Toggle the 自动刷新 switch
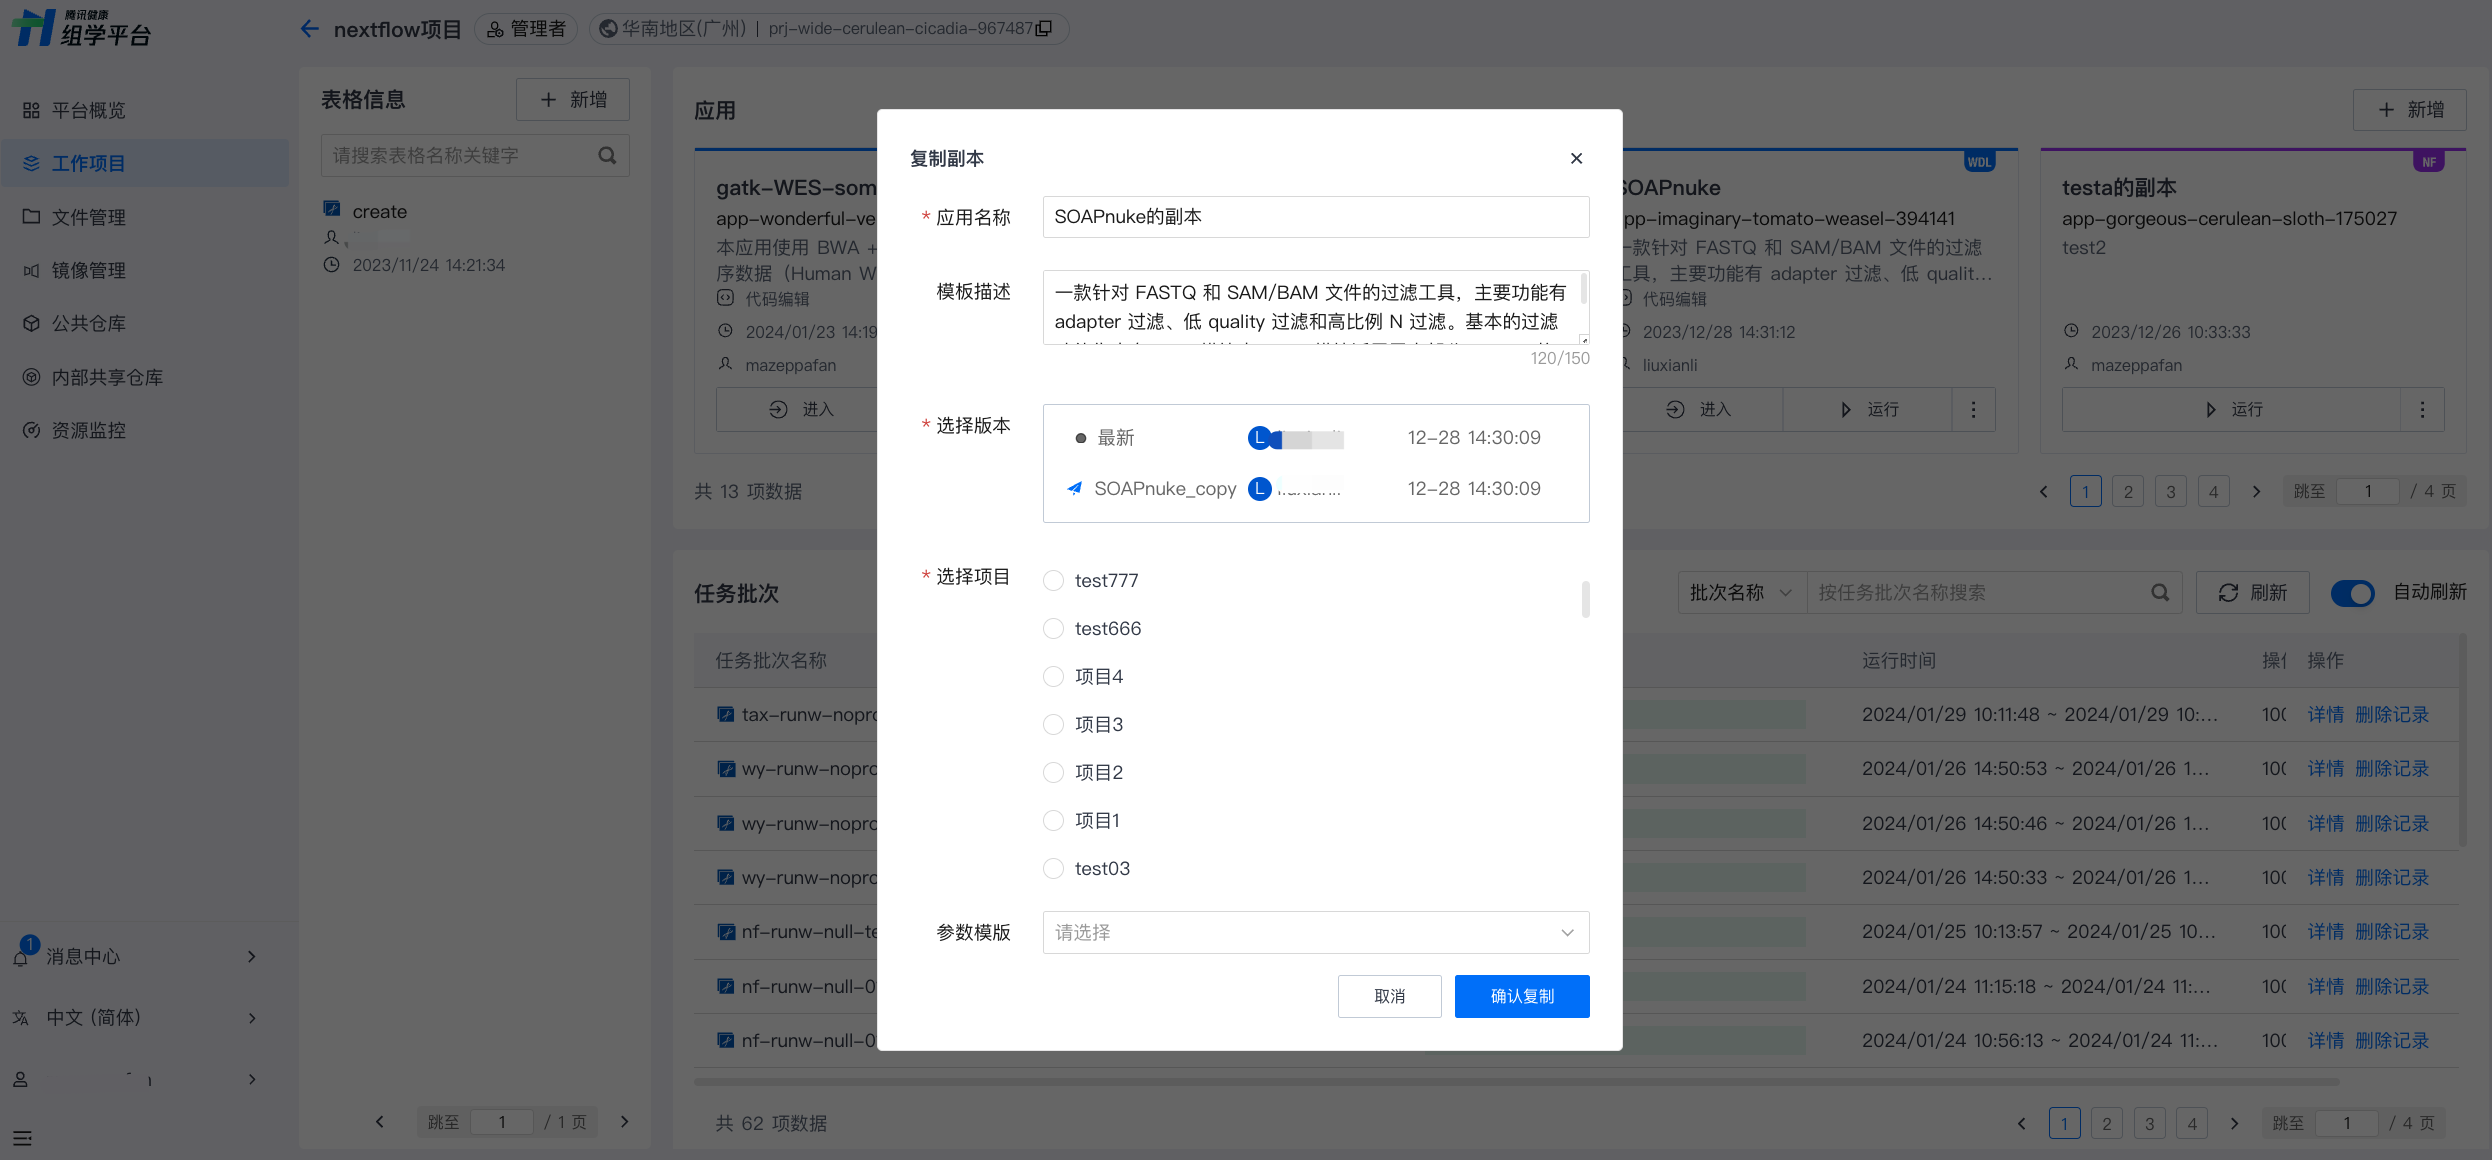 (x=2352, y=593)
